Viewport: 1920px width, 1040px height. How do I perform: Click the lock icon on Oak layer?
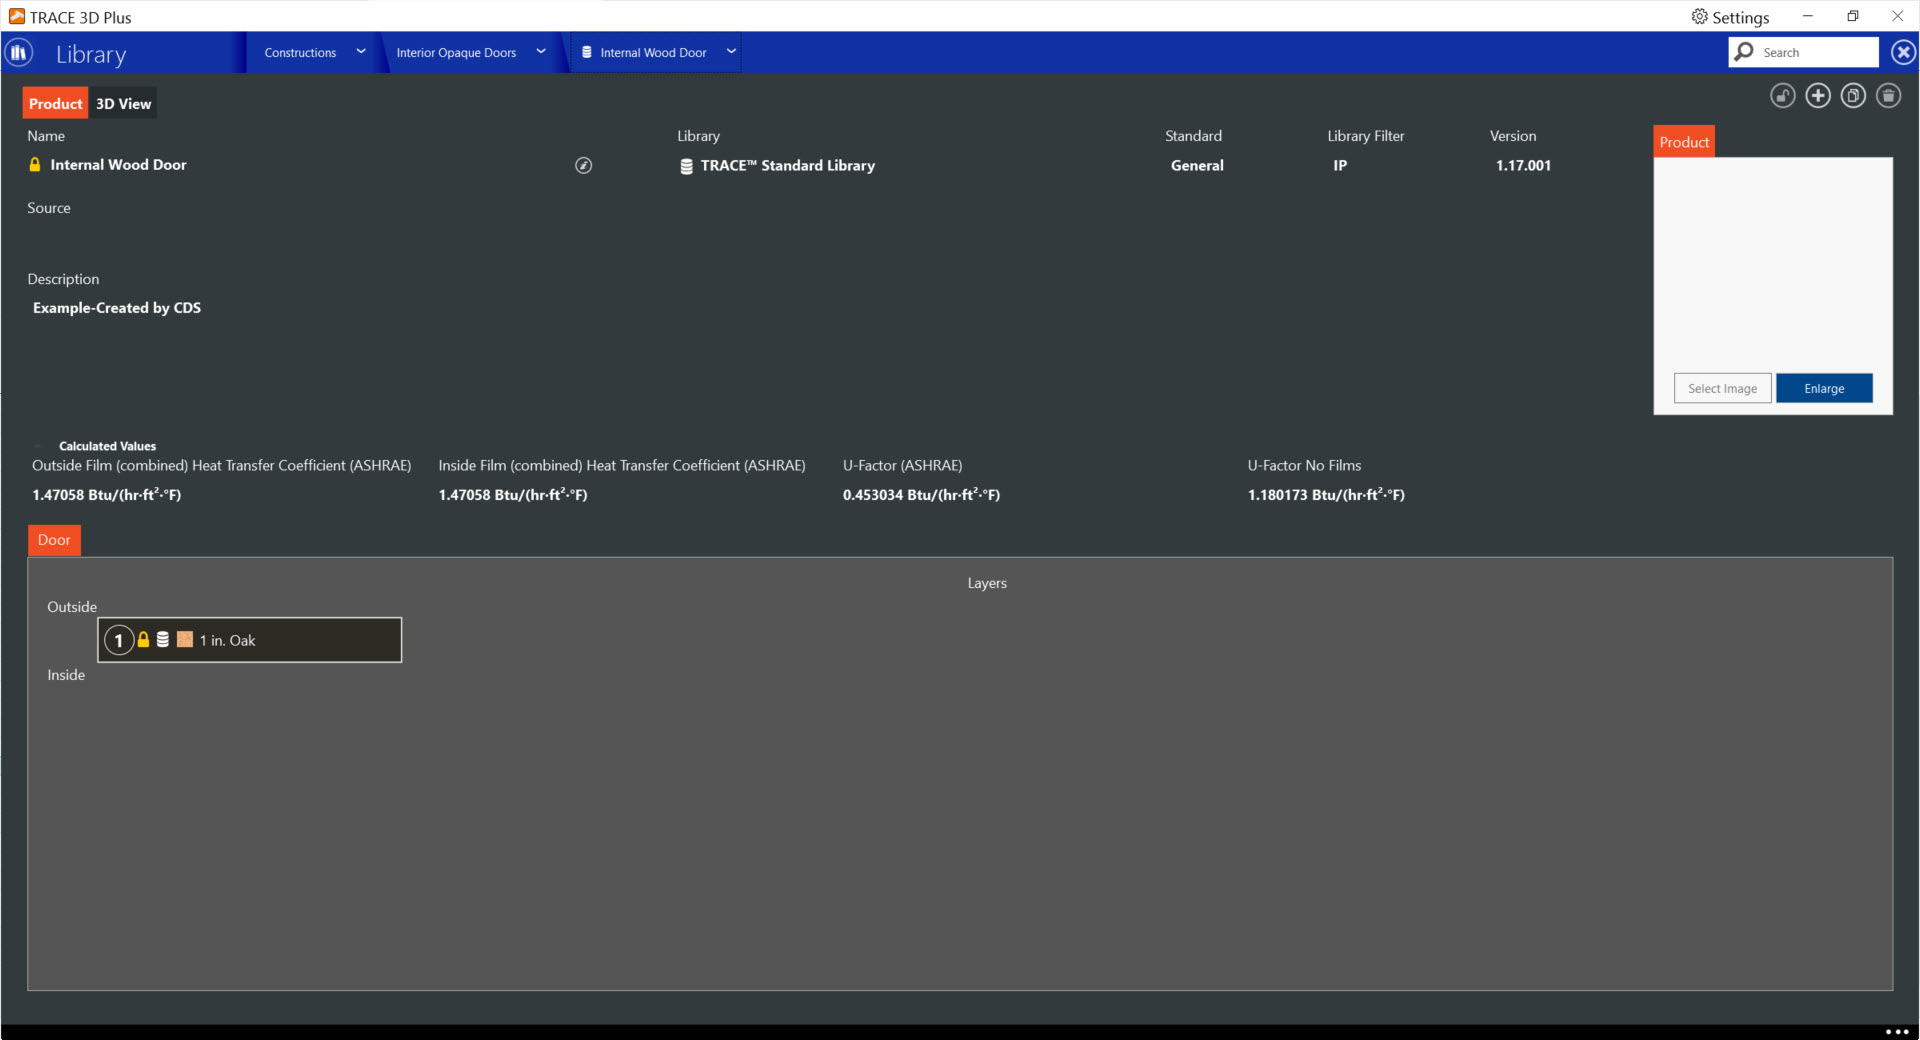[x=143, y=640]
